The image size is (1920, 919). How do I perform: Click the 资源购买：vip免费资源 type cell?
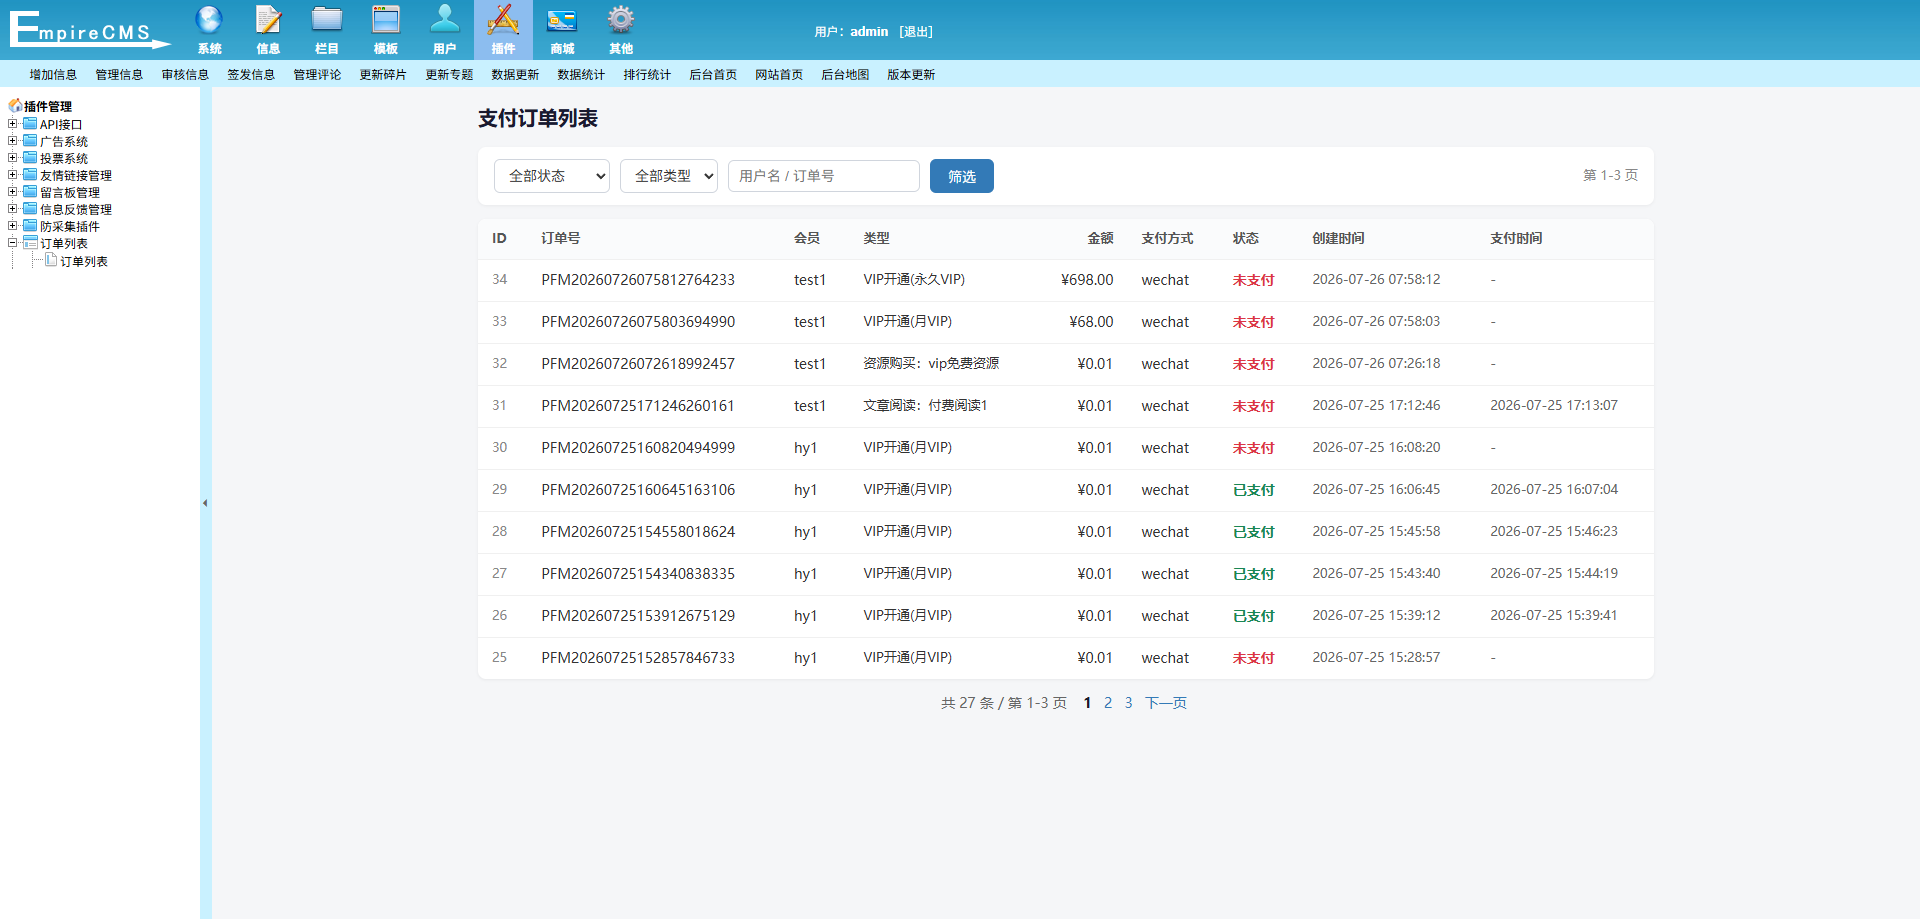(x=931, y=363)
